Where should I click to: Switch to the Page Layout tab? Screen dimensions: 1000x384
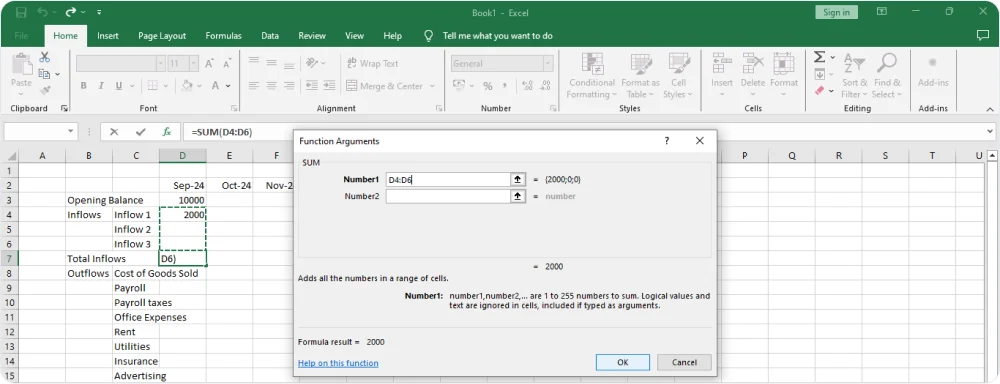tap(162, 36)
